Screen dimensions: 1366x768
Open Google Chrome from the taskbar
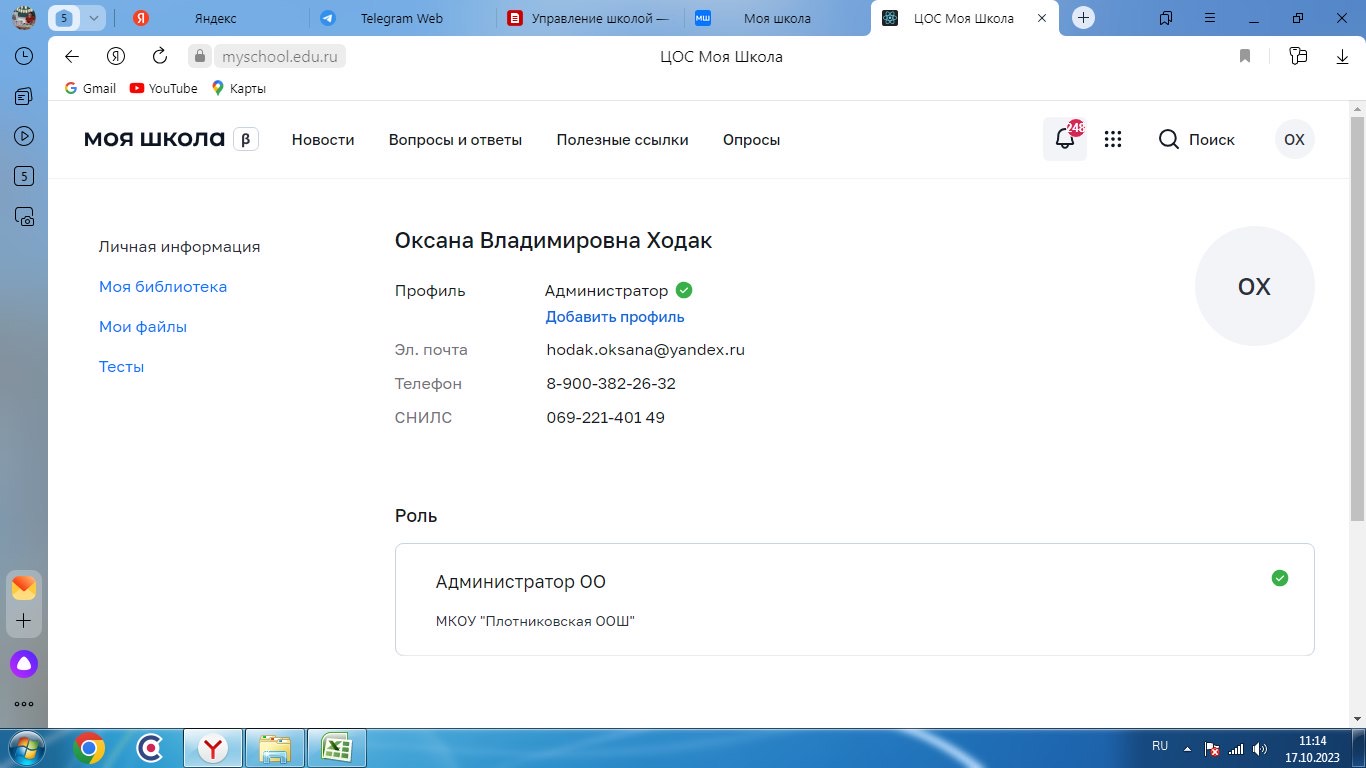(x=89, y=748)
